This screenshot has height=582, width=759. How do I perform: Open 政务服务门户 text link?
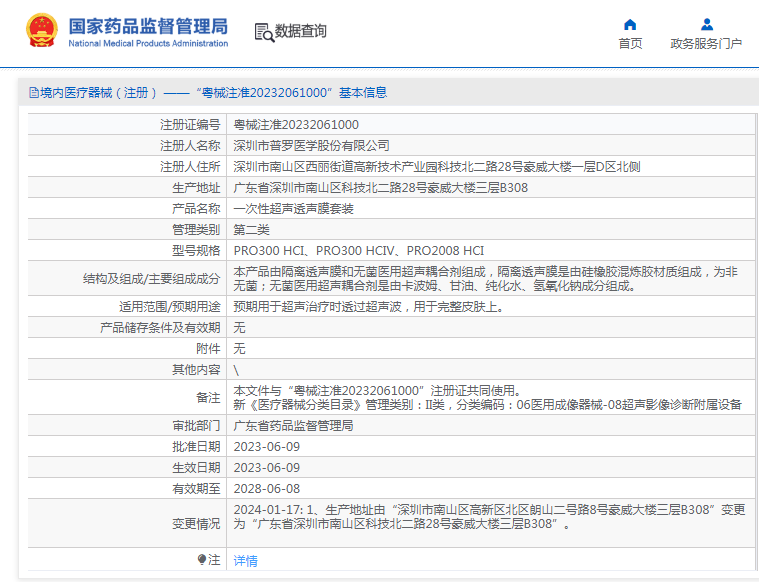click(x=706, y=44)
